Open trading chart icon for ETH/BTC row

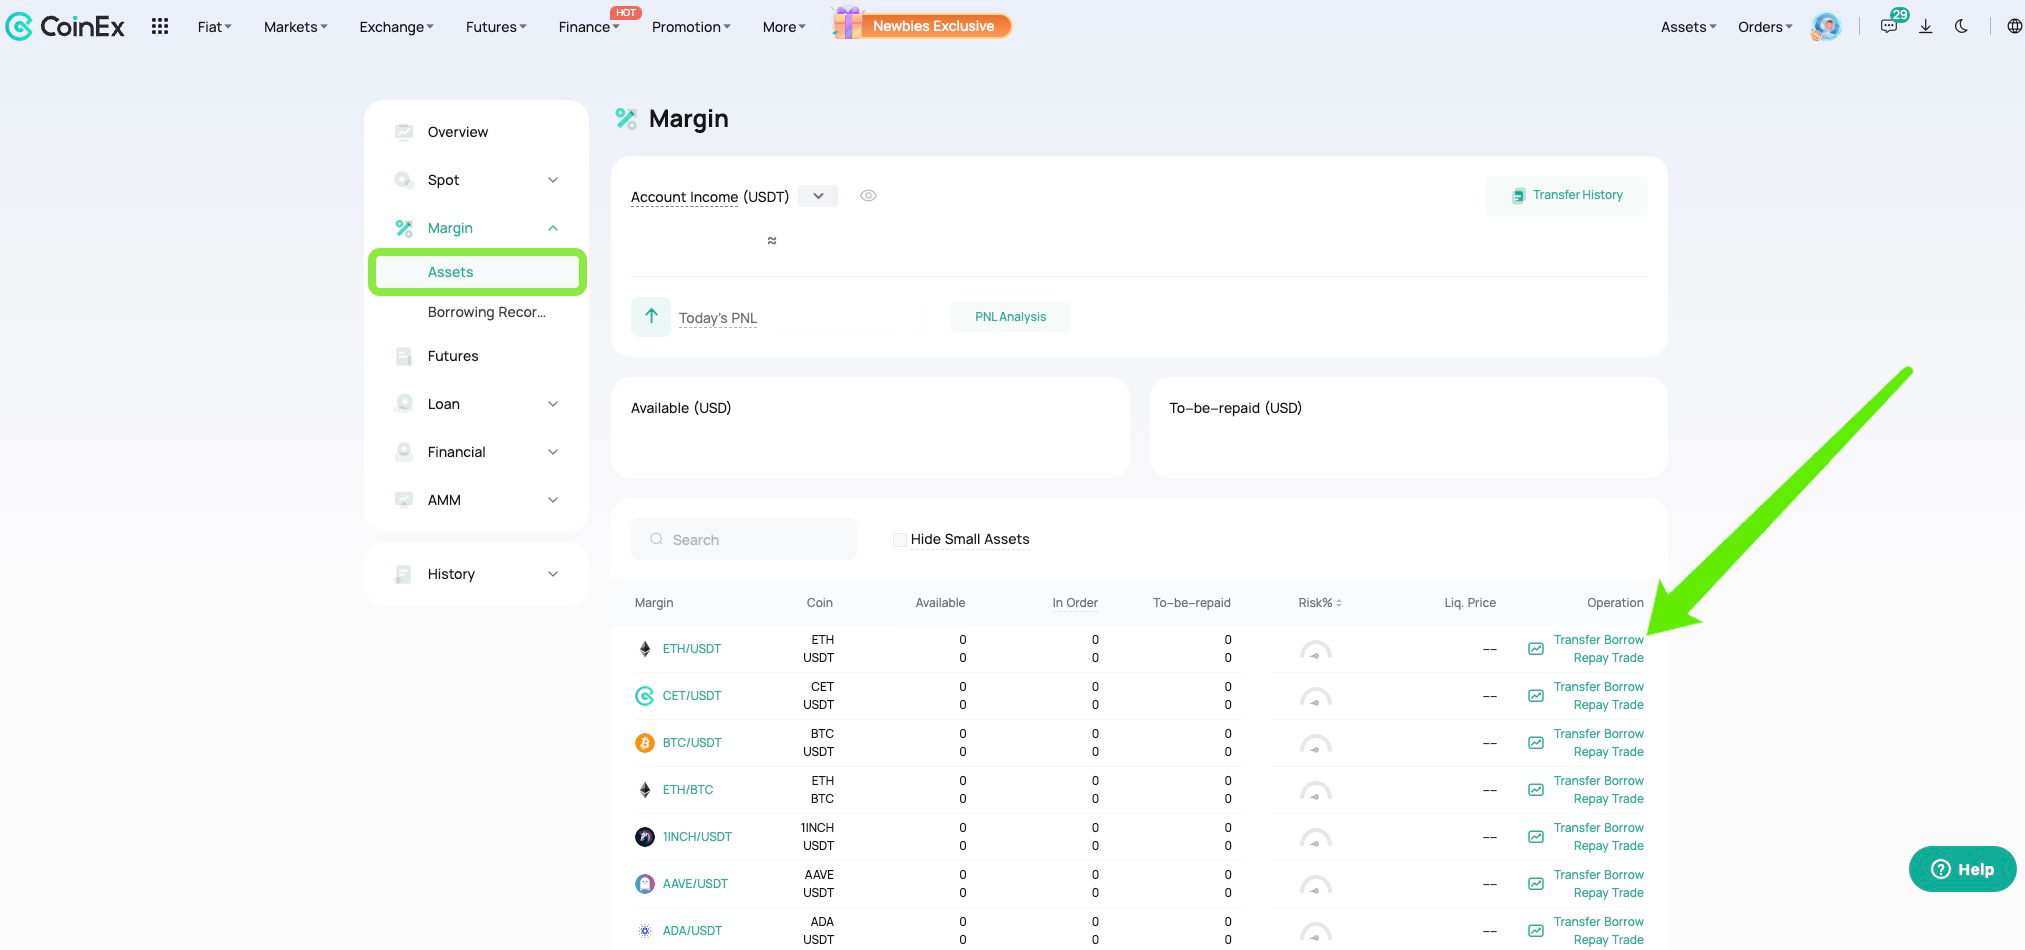click(1536, 790)
